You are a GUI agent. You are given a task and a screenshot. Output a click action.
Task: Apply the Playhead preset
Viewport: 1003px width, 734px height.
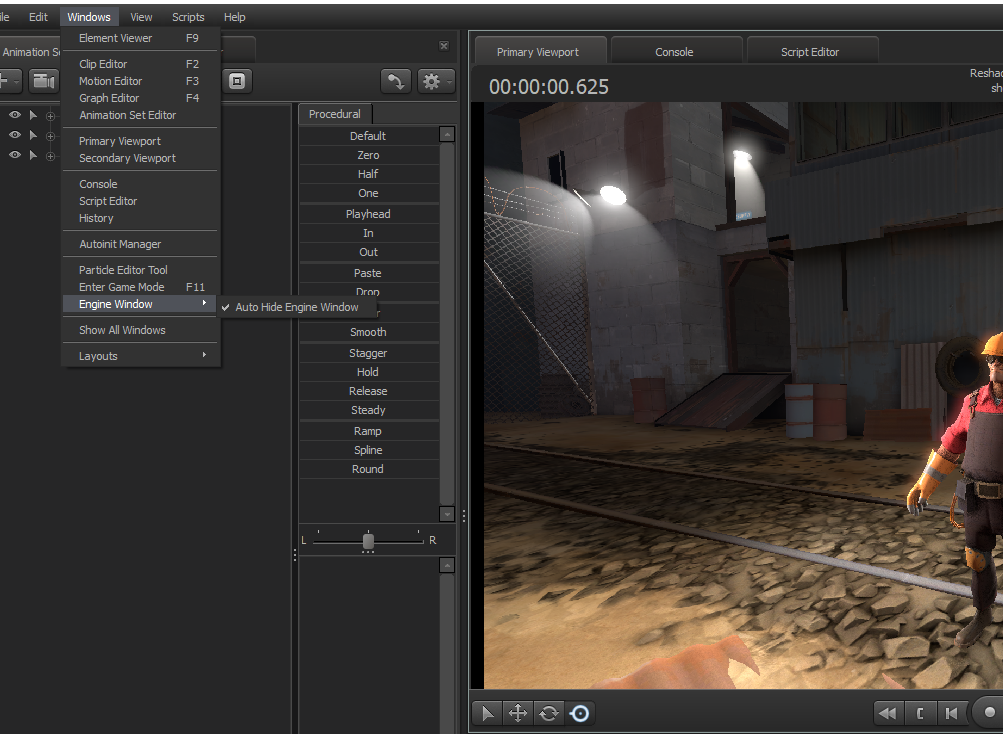368,214
